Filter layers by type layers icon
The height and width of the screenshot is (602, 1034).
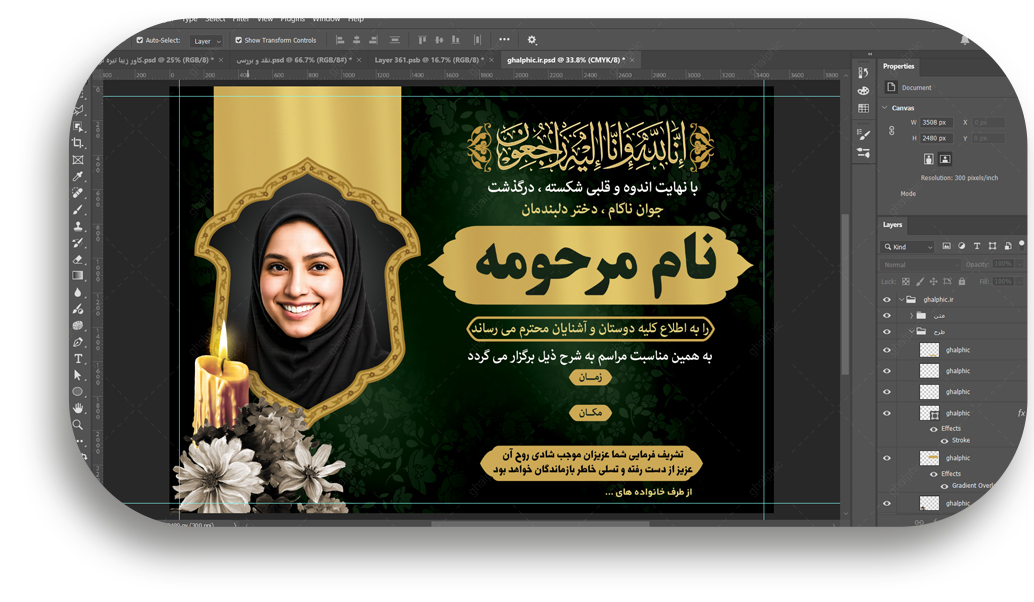977,246
